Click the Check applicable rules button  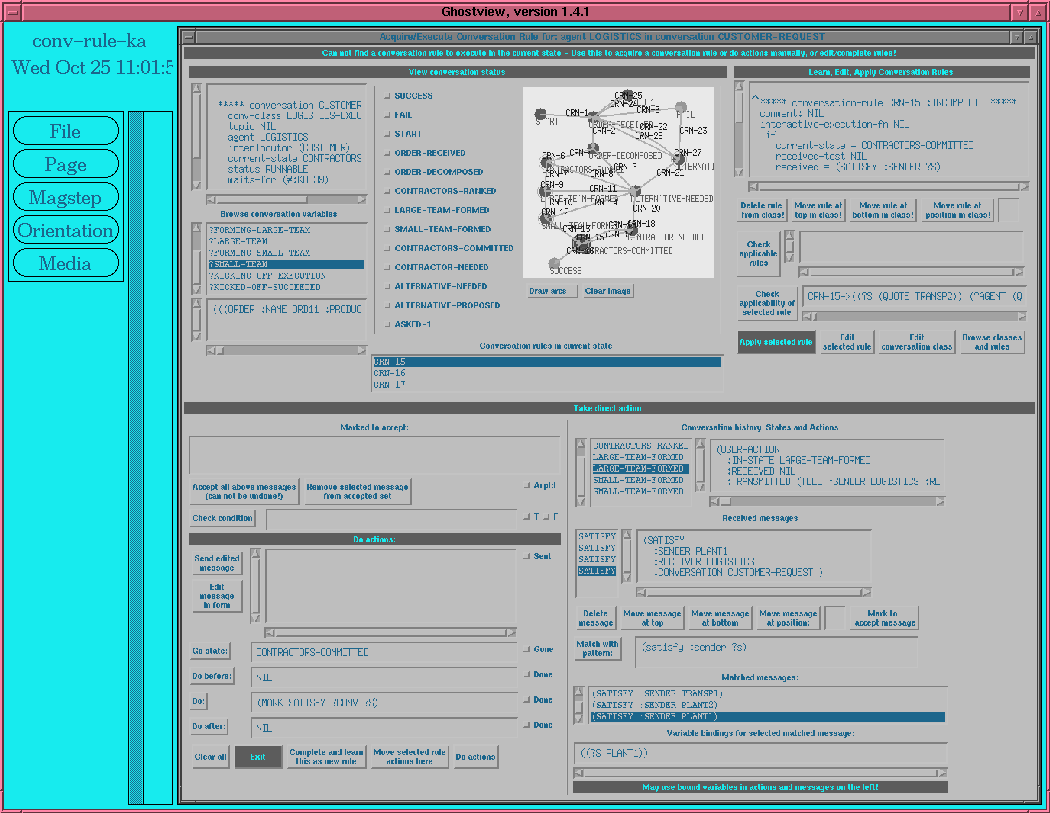(x=759, y=254)
